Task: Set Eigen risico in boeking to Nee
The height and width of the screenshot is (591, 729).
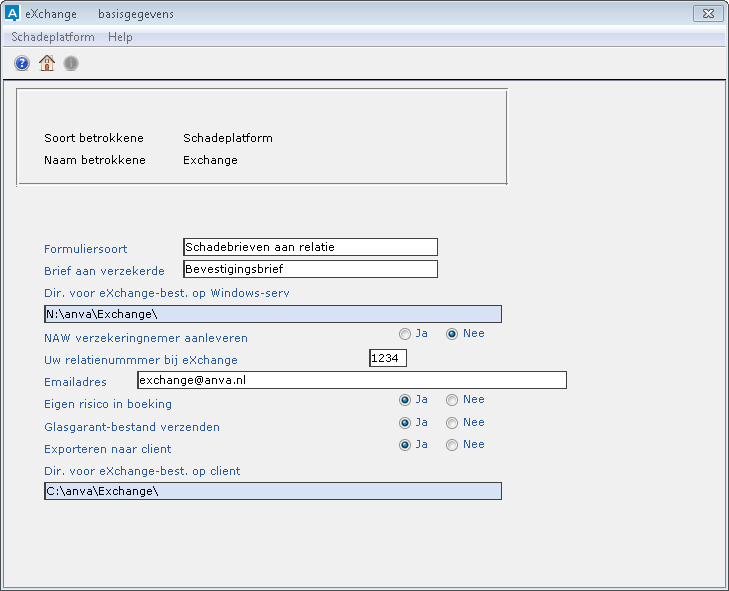Action: click(x=452, y=400)
